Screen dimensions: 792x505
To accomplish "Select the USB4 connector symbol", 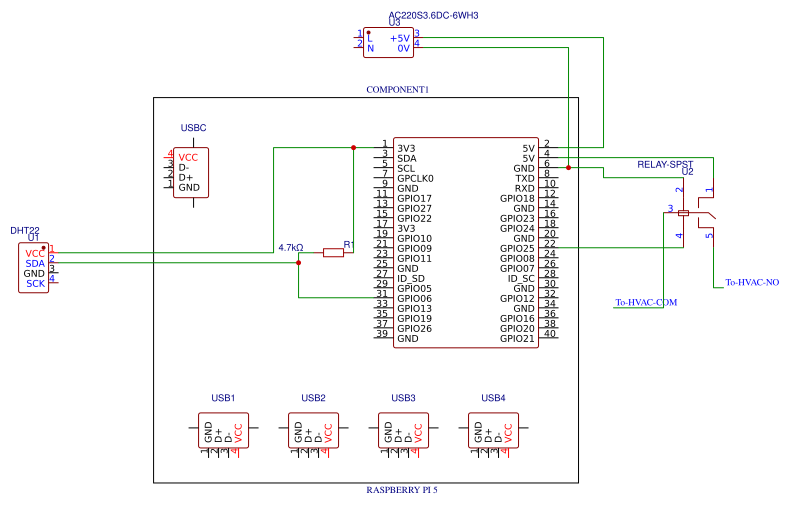I will [x=493, y=430].
